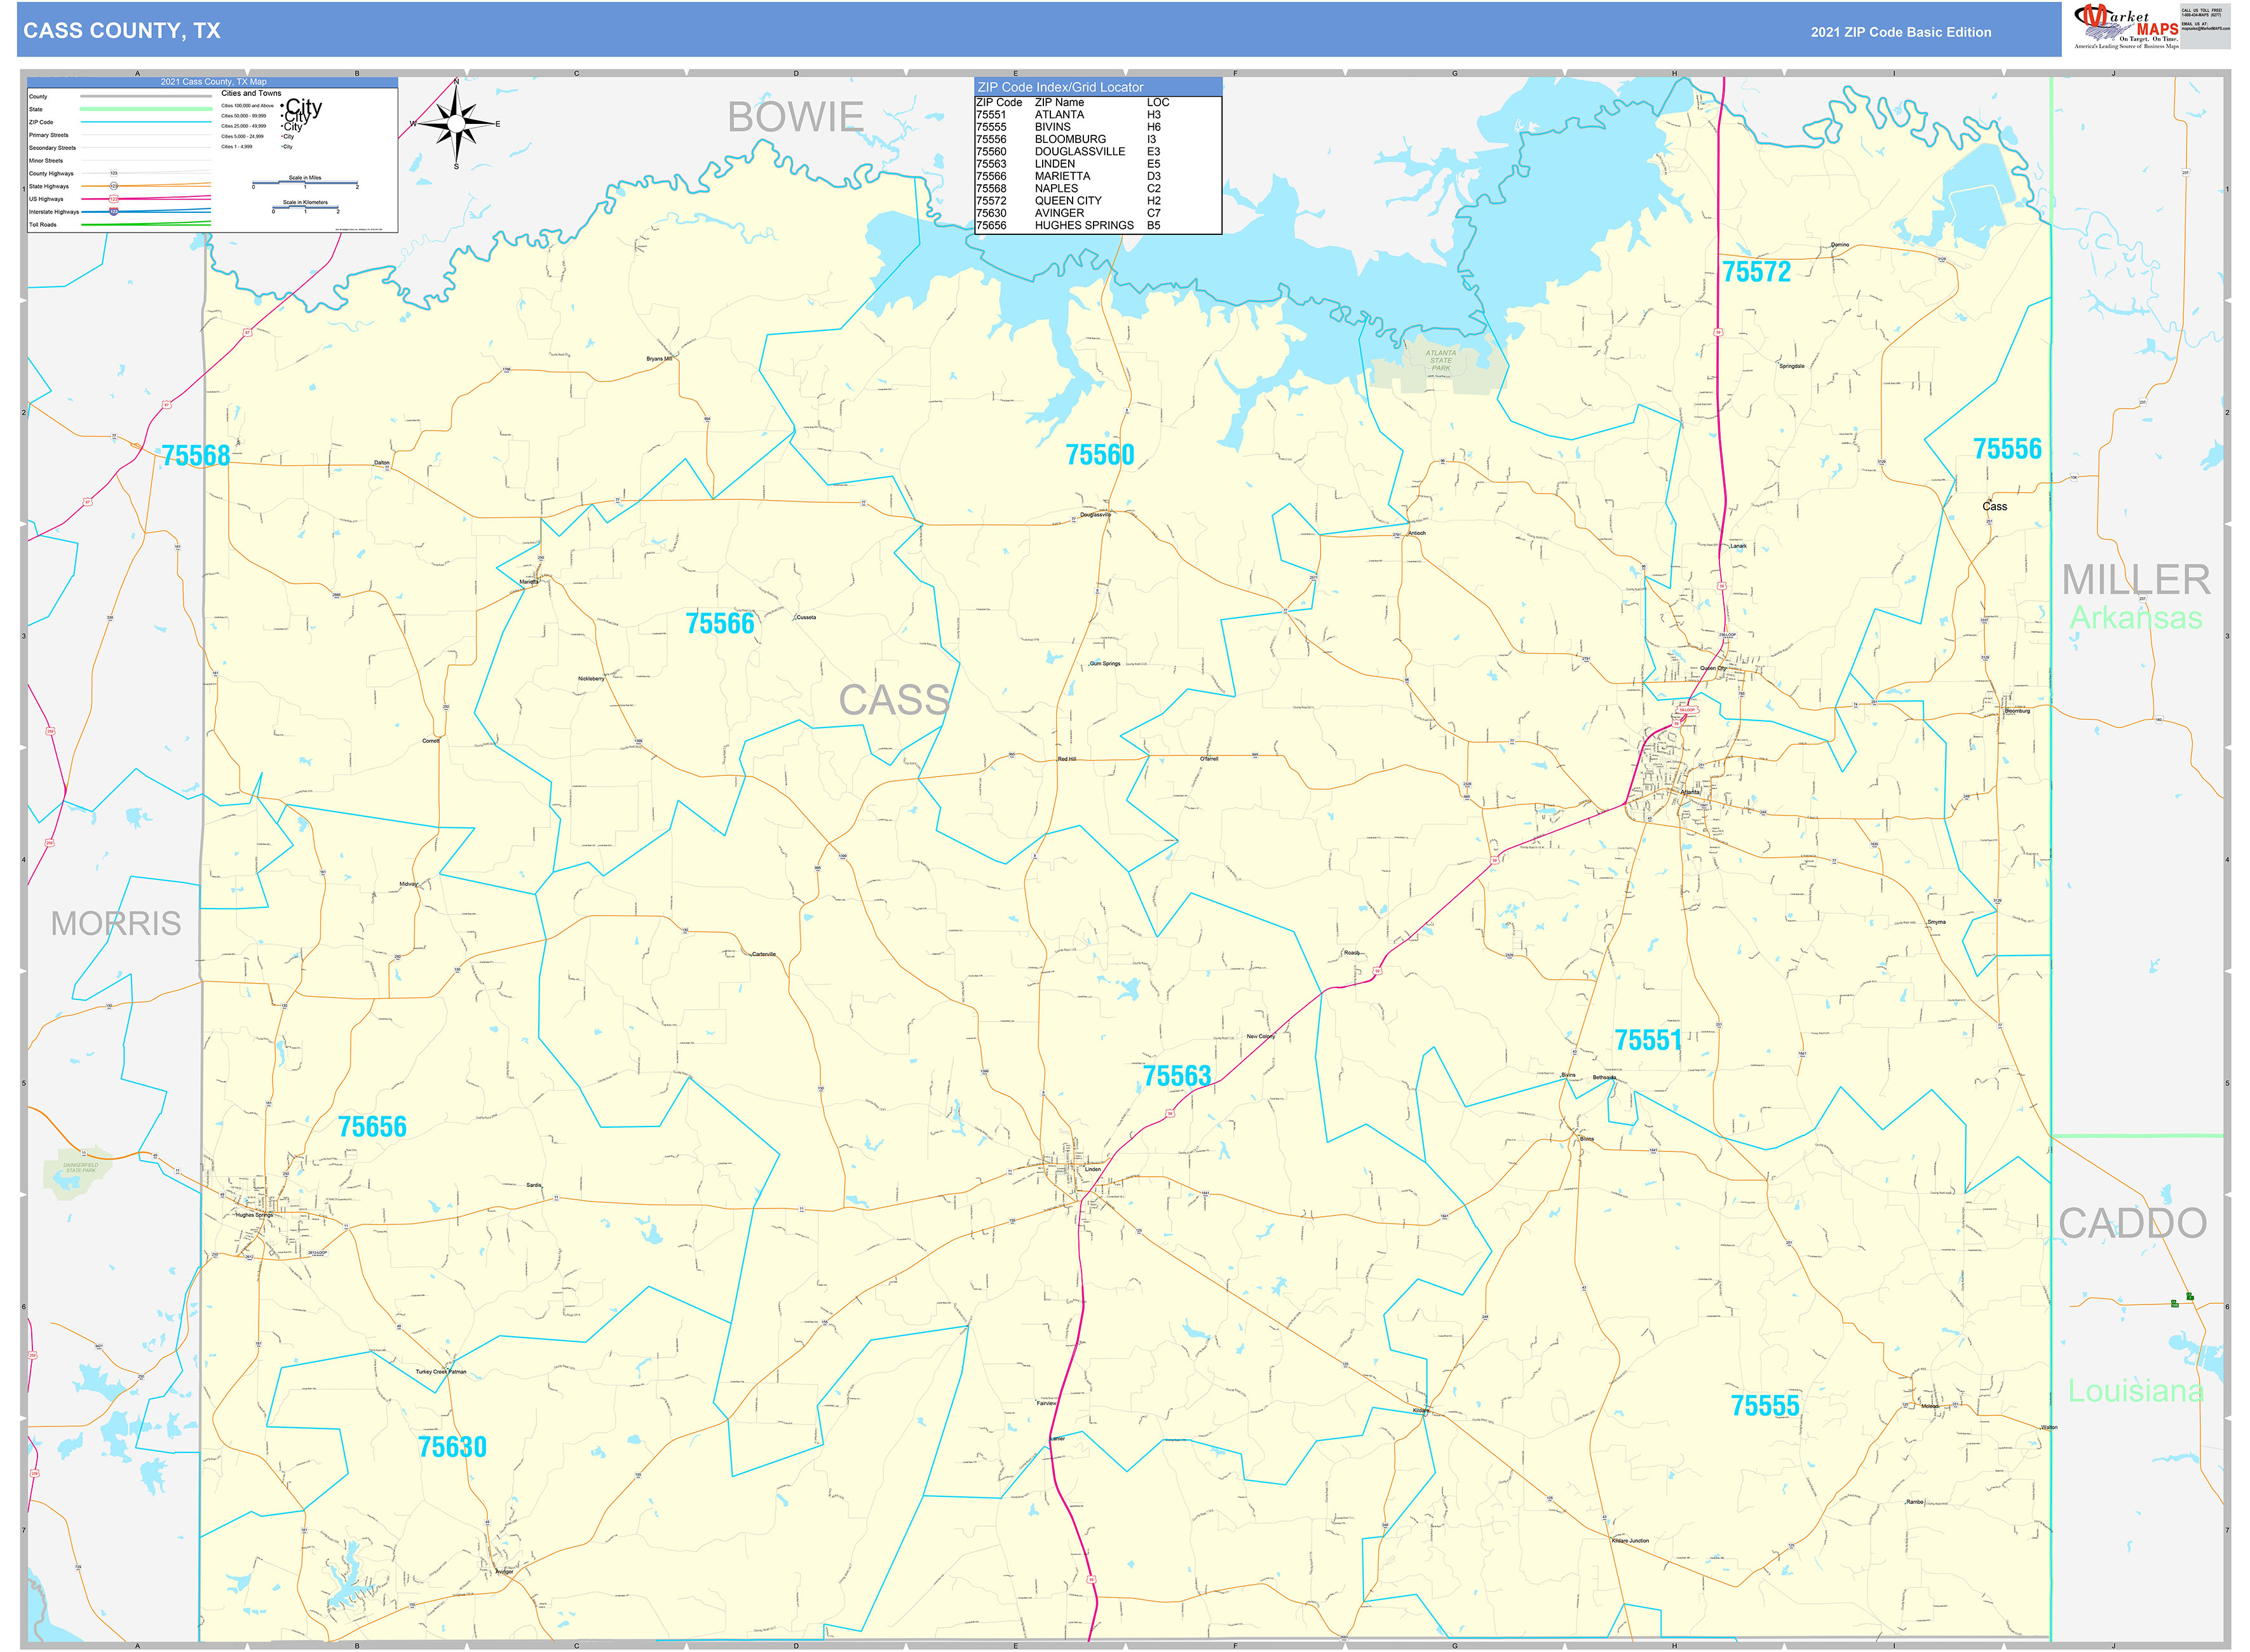Click the large 75555 ZIP label on map
This screenshot has height=1652, width=2250.
tap(1765, 1406)
